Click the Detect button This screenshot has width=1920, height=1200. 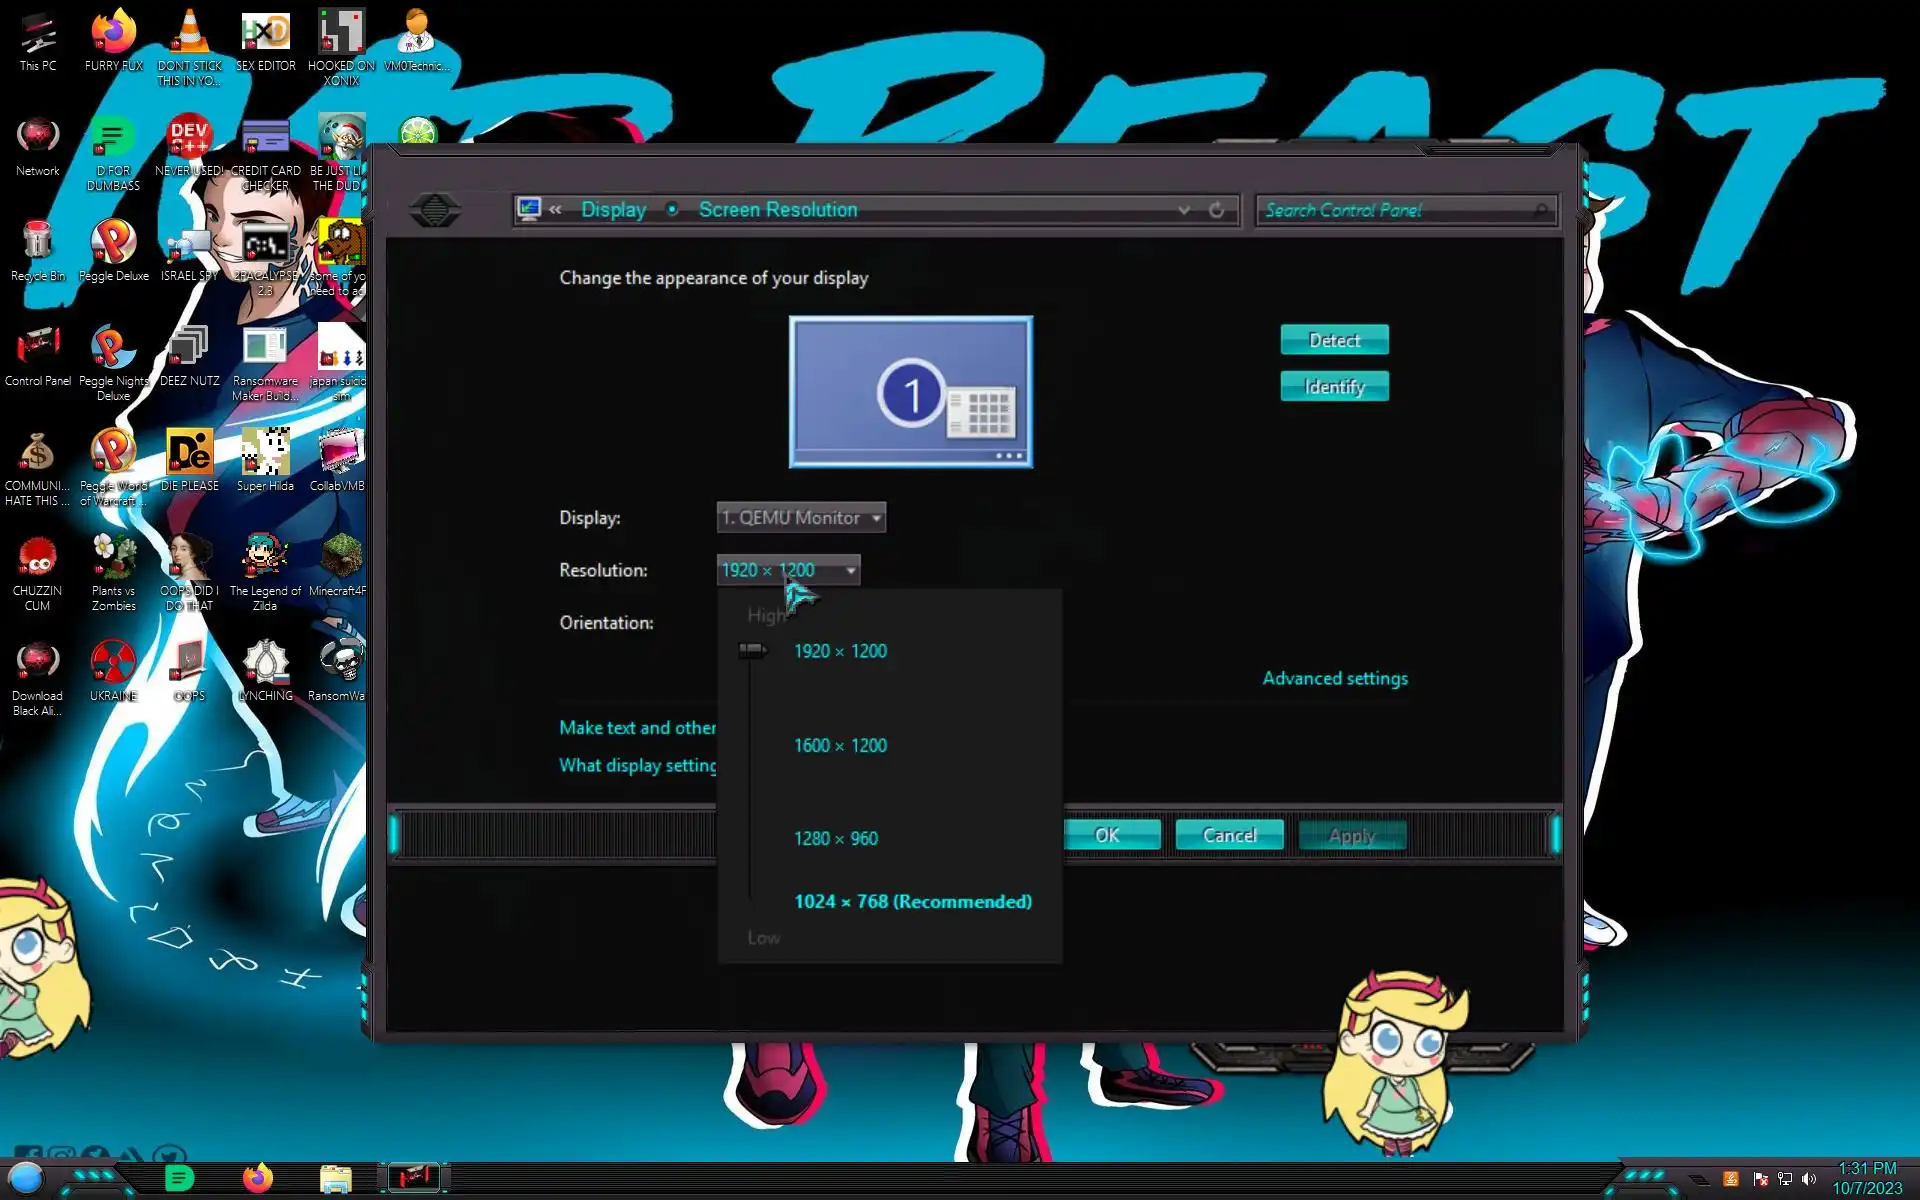1334,340
